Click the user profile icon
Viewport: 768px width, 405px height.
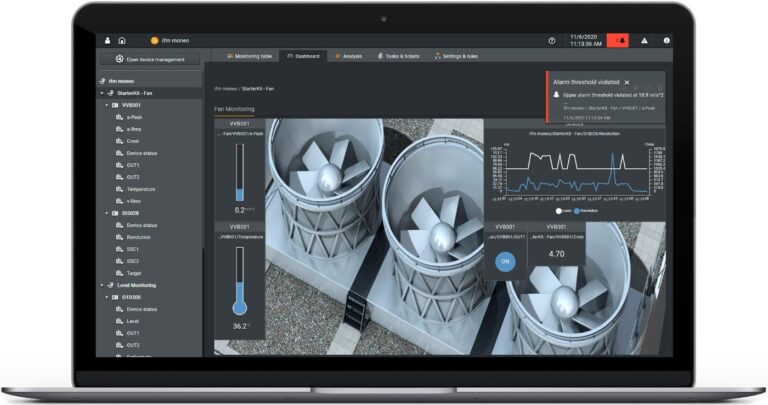coord(108,41)
